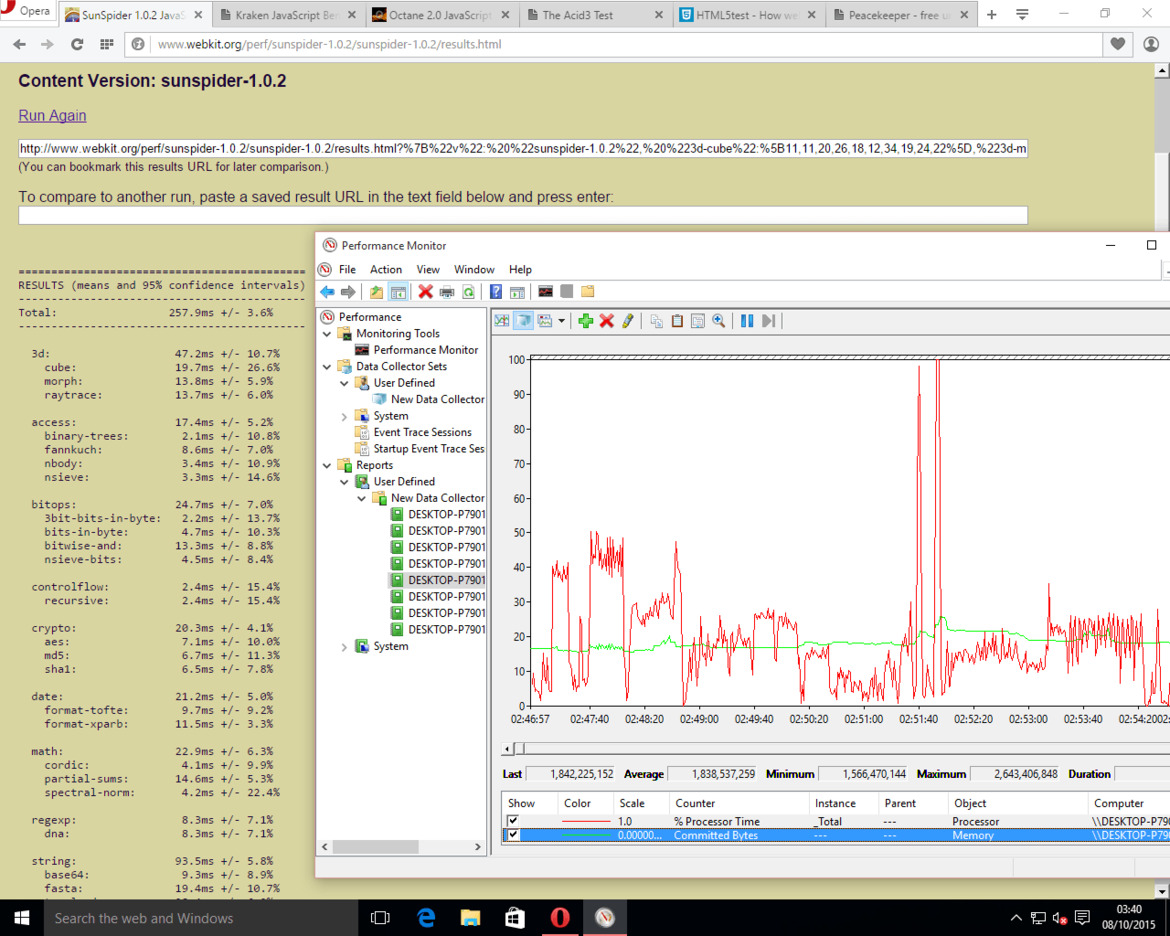Click the red Delete icon in MMC toolbar
Viewport: 1170px width, 936px height.
[425, 292]
